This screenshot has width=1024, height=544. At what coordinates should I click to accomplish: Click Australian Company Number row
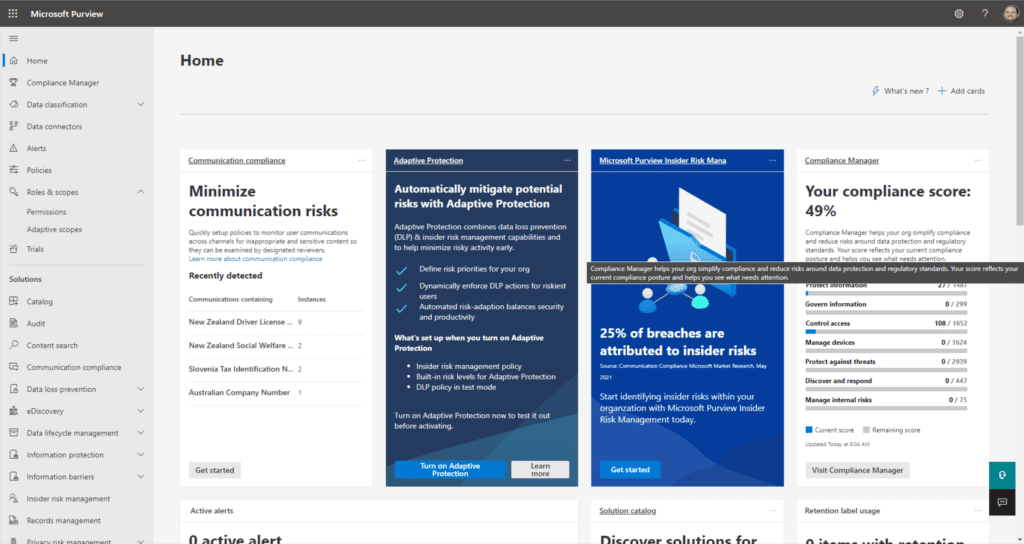tap(276, 392)
